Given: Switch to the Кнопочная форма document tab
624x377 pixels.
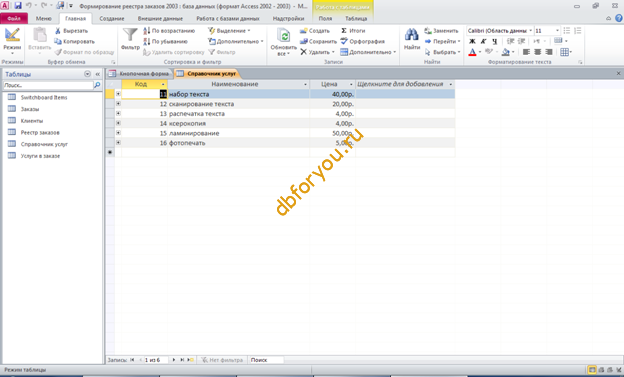Looking at the screenshot, I should pos(139,74).
